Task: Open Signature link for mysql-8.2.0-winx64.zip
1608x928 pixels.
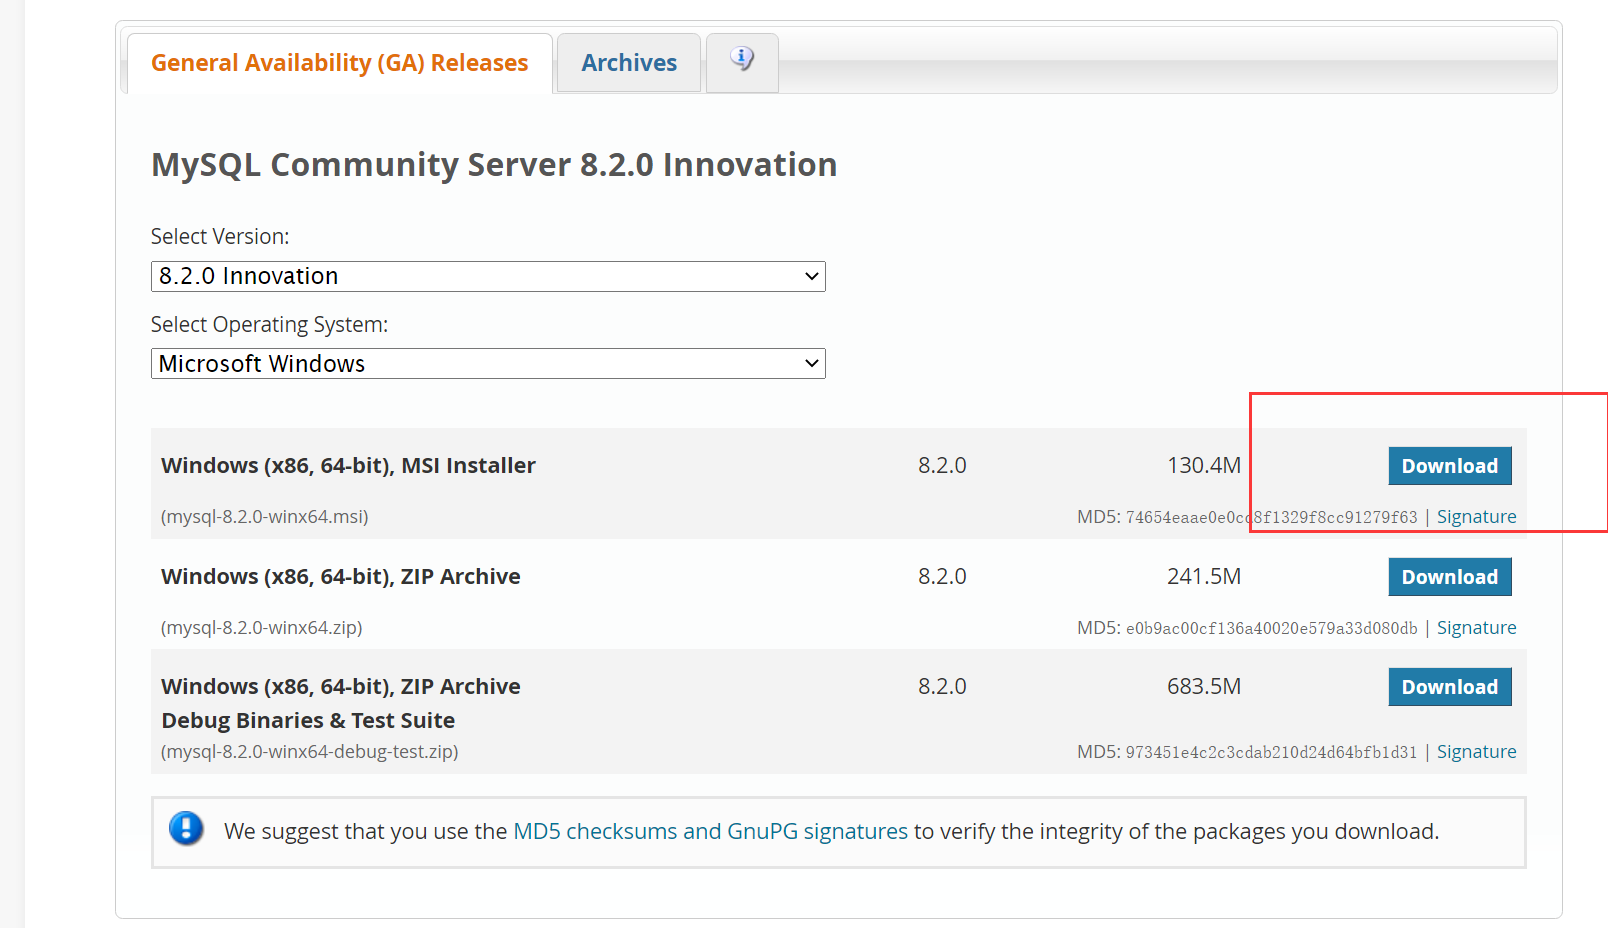Action: 1476,628
